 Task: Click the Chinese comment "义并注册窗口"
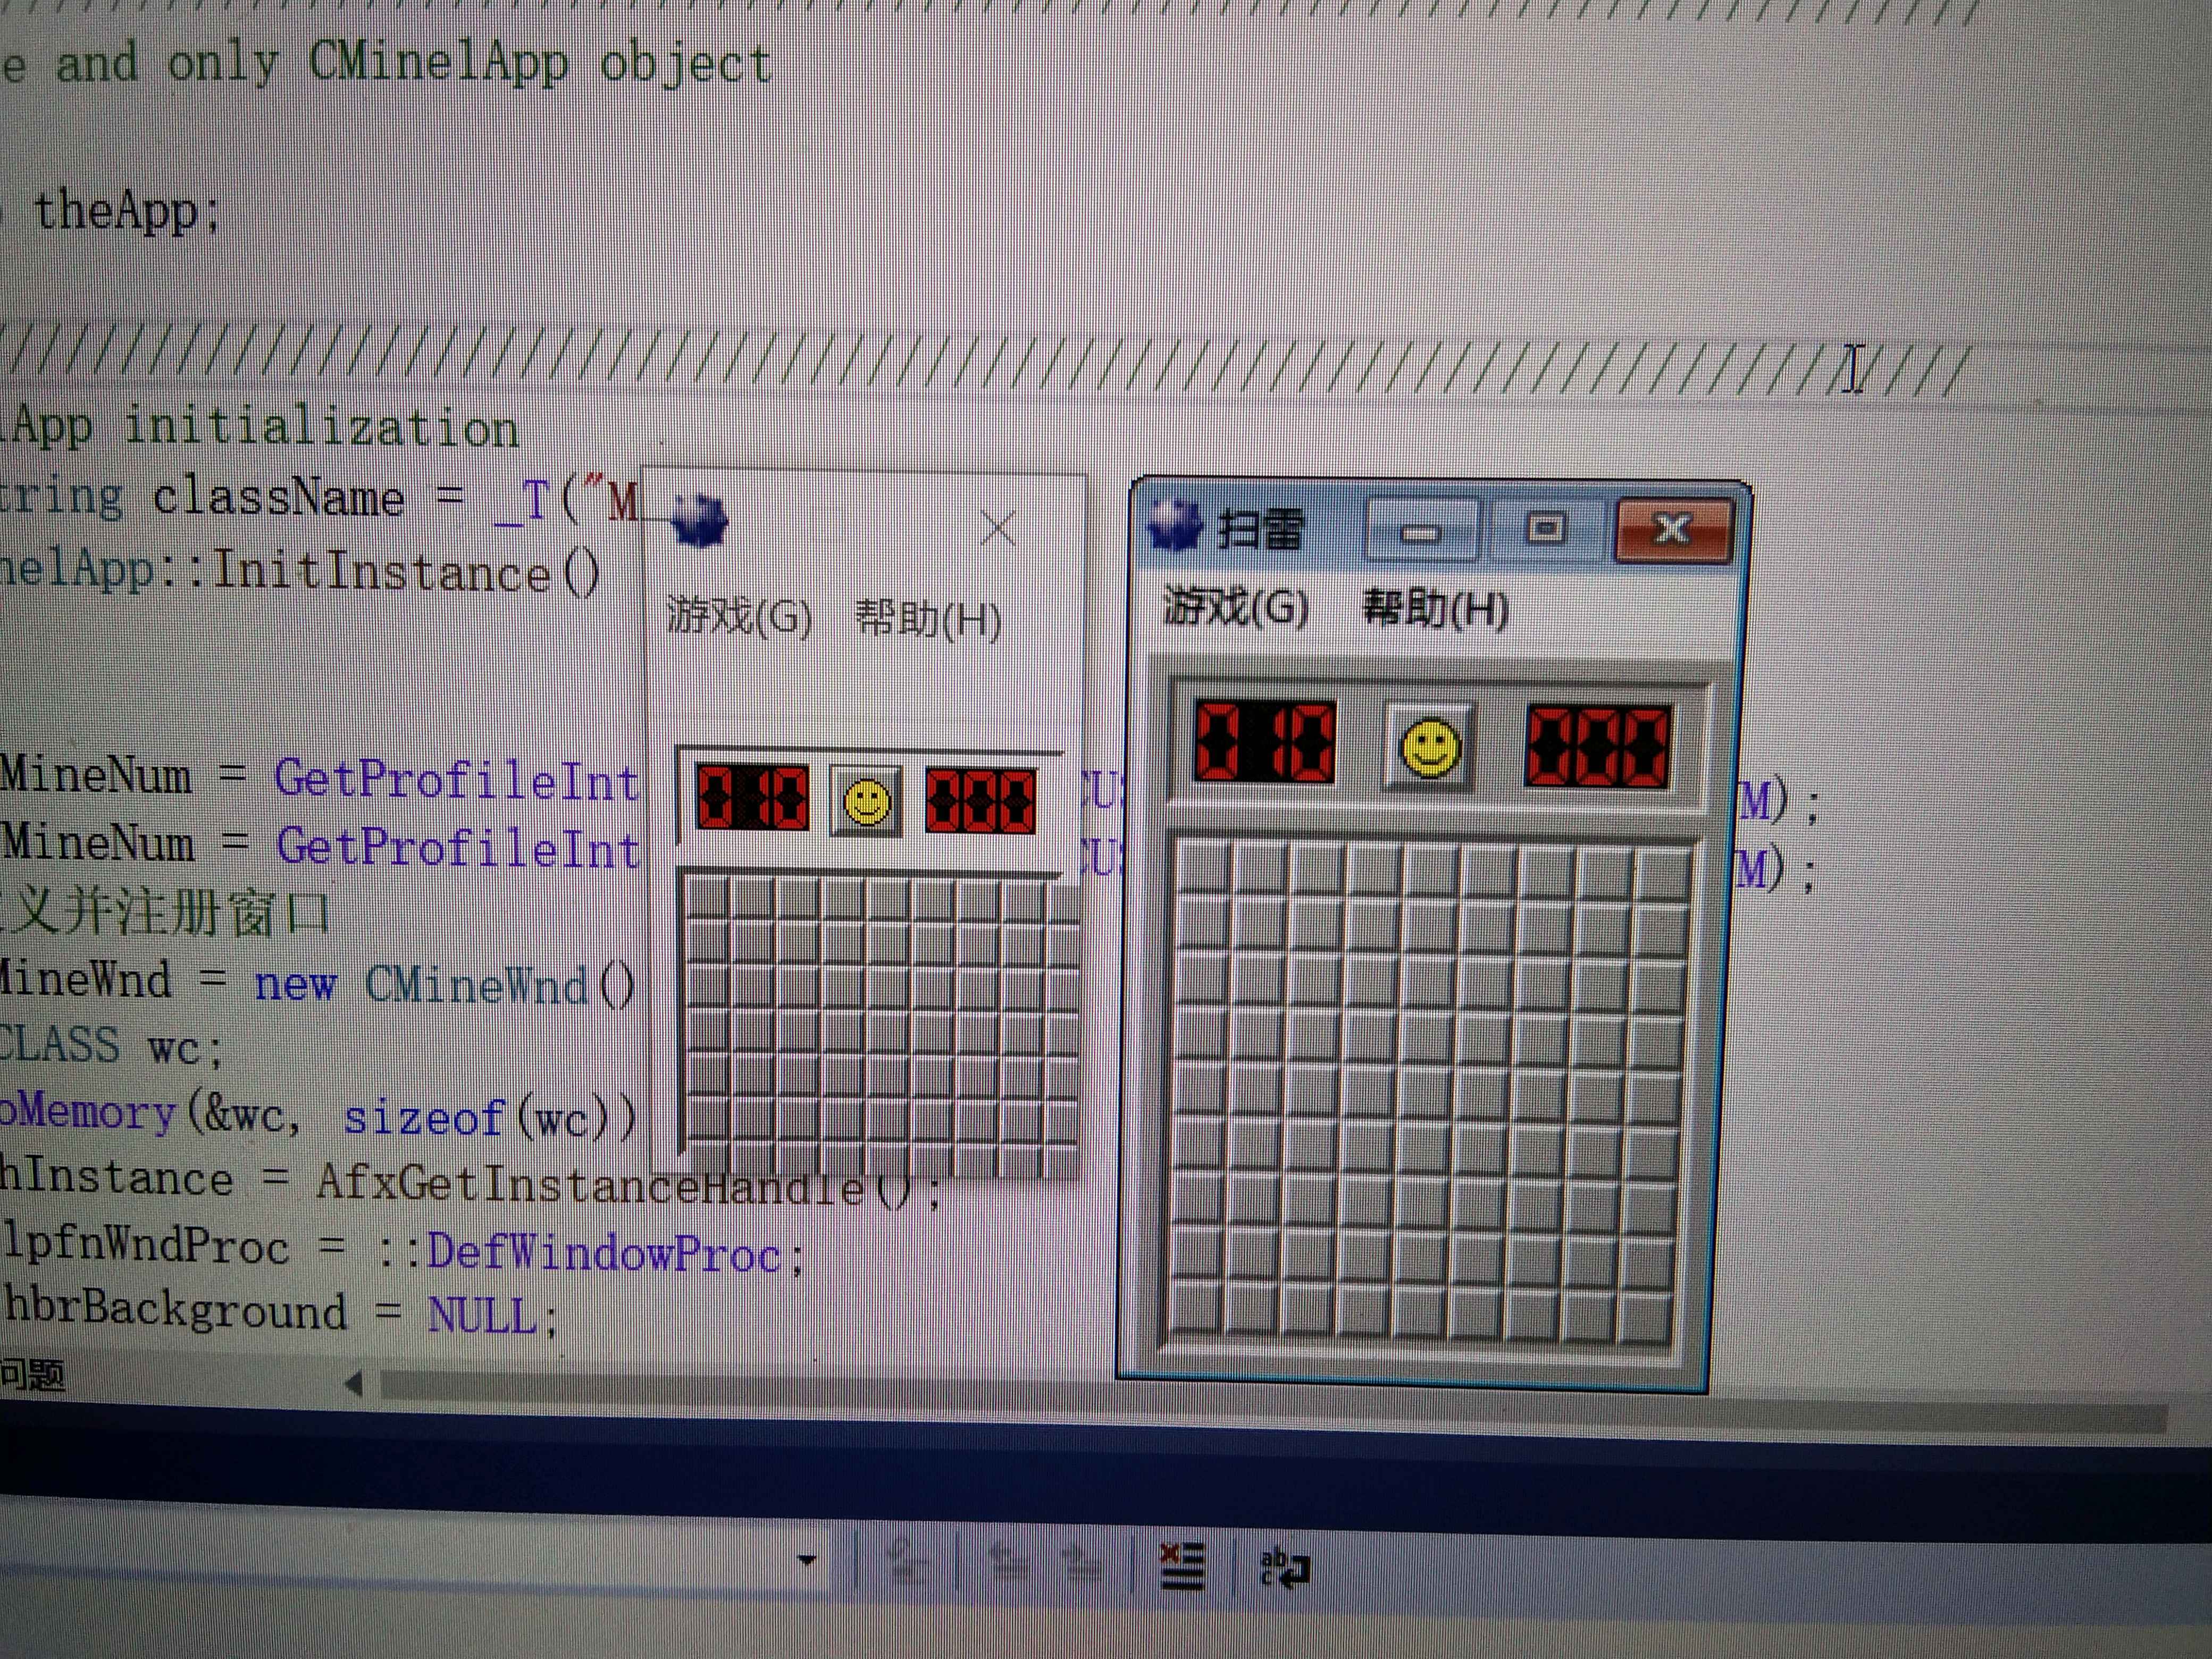(172, 912)
